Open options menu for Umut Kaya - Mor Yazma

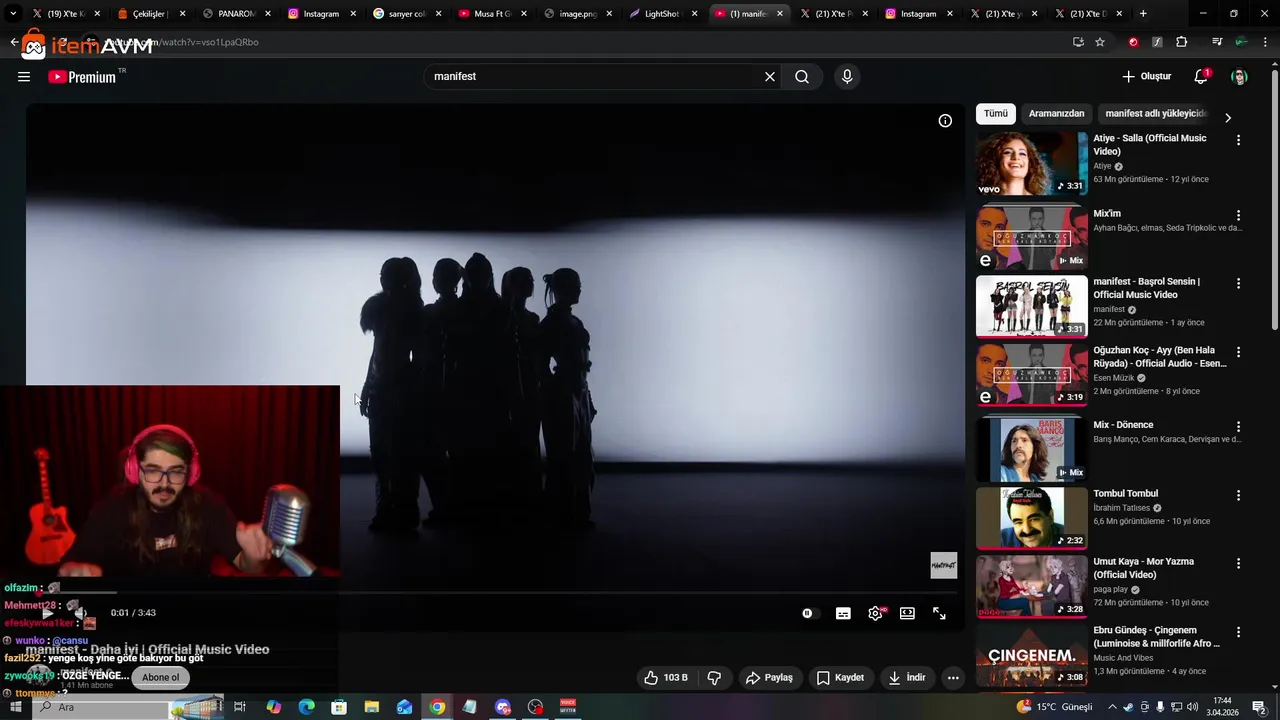[x=1238, y=564]
